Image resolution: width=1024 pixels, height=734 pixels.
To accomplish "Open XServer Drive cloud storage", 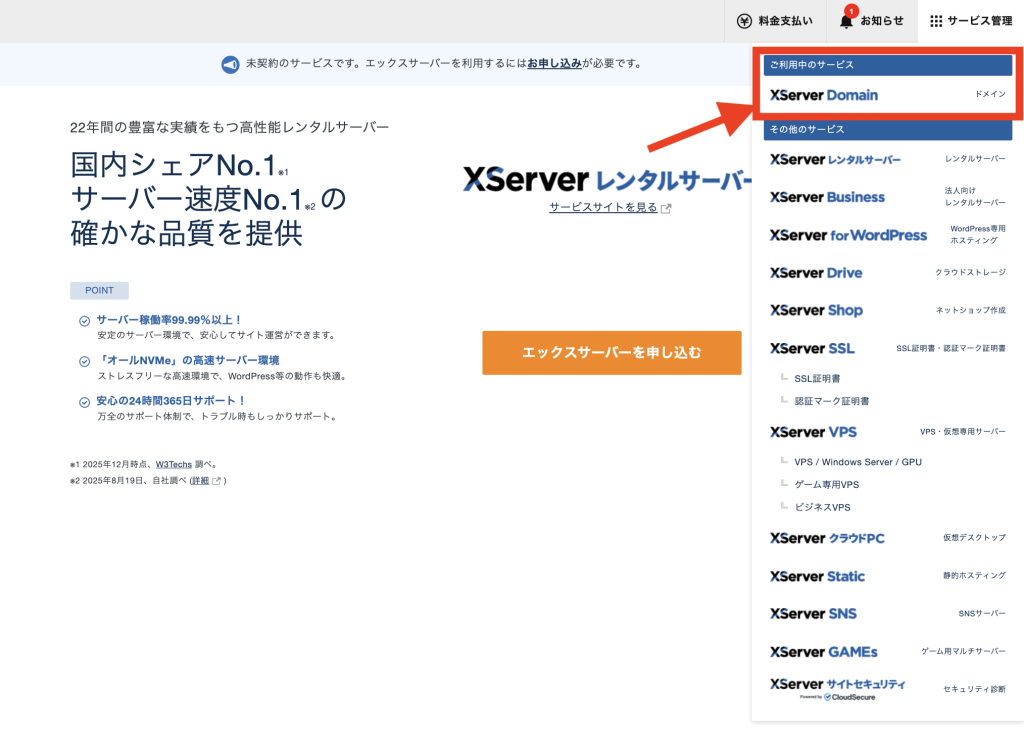I will coord(816,273).
